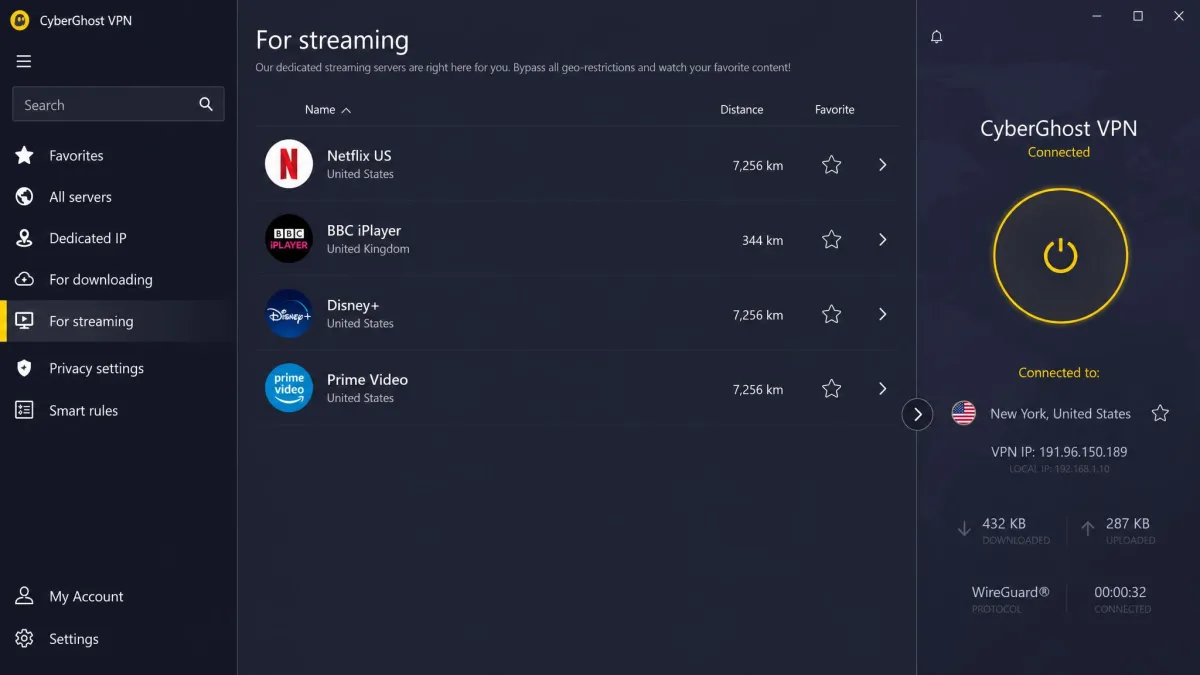Open My Account page
This screenshot has height=675, width=1200.
pos(86,596)
